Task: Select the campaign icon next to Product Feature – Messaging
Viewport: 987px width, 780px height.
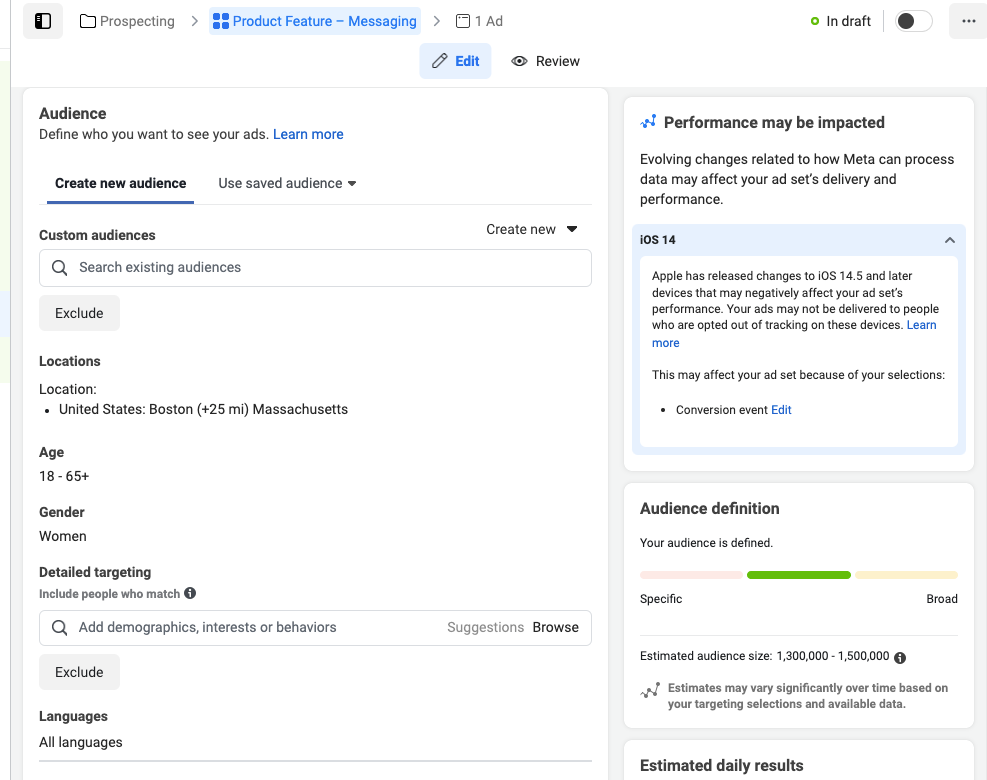Action: click(220, 20)
